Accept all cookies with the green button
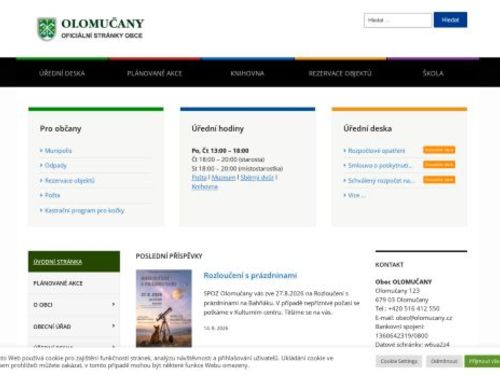 pyautogui.click(x=482, y=361)
